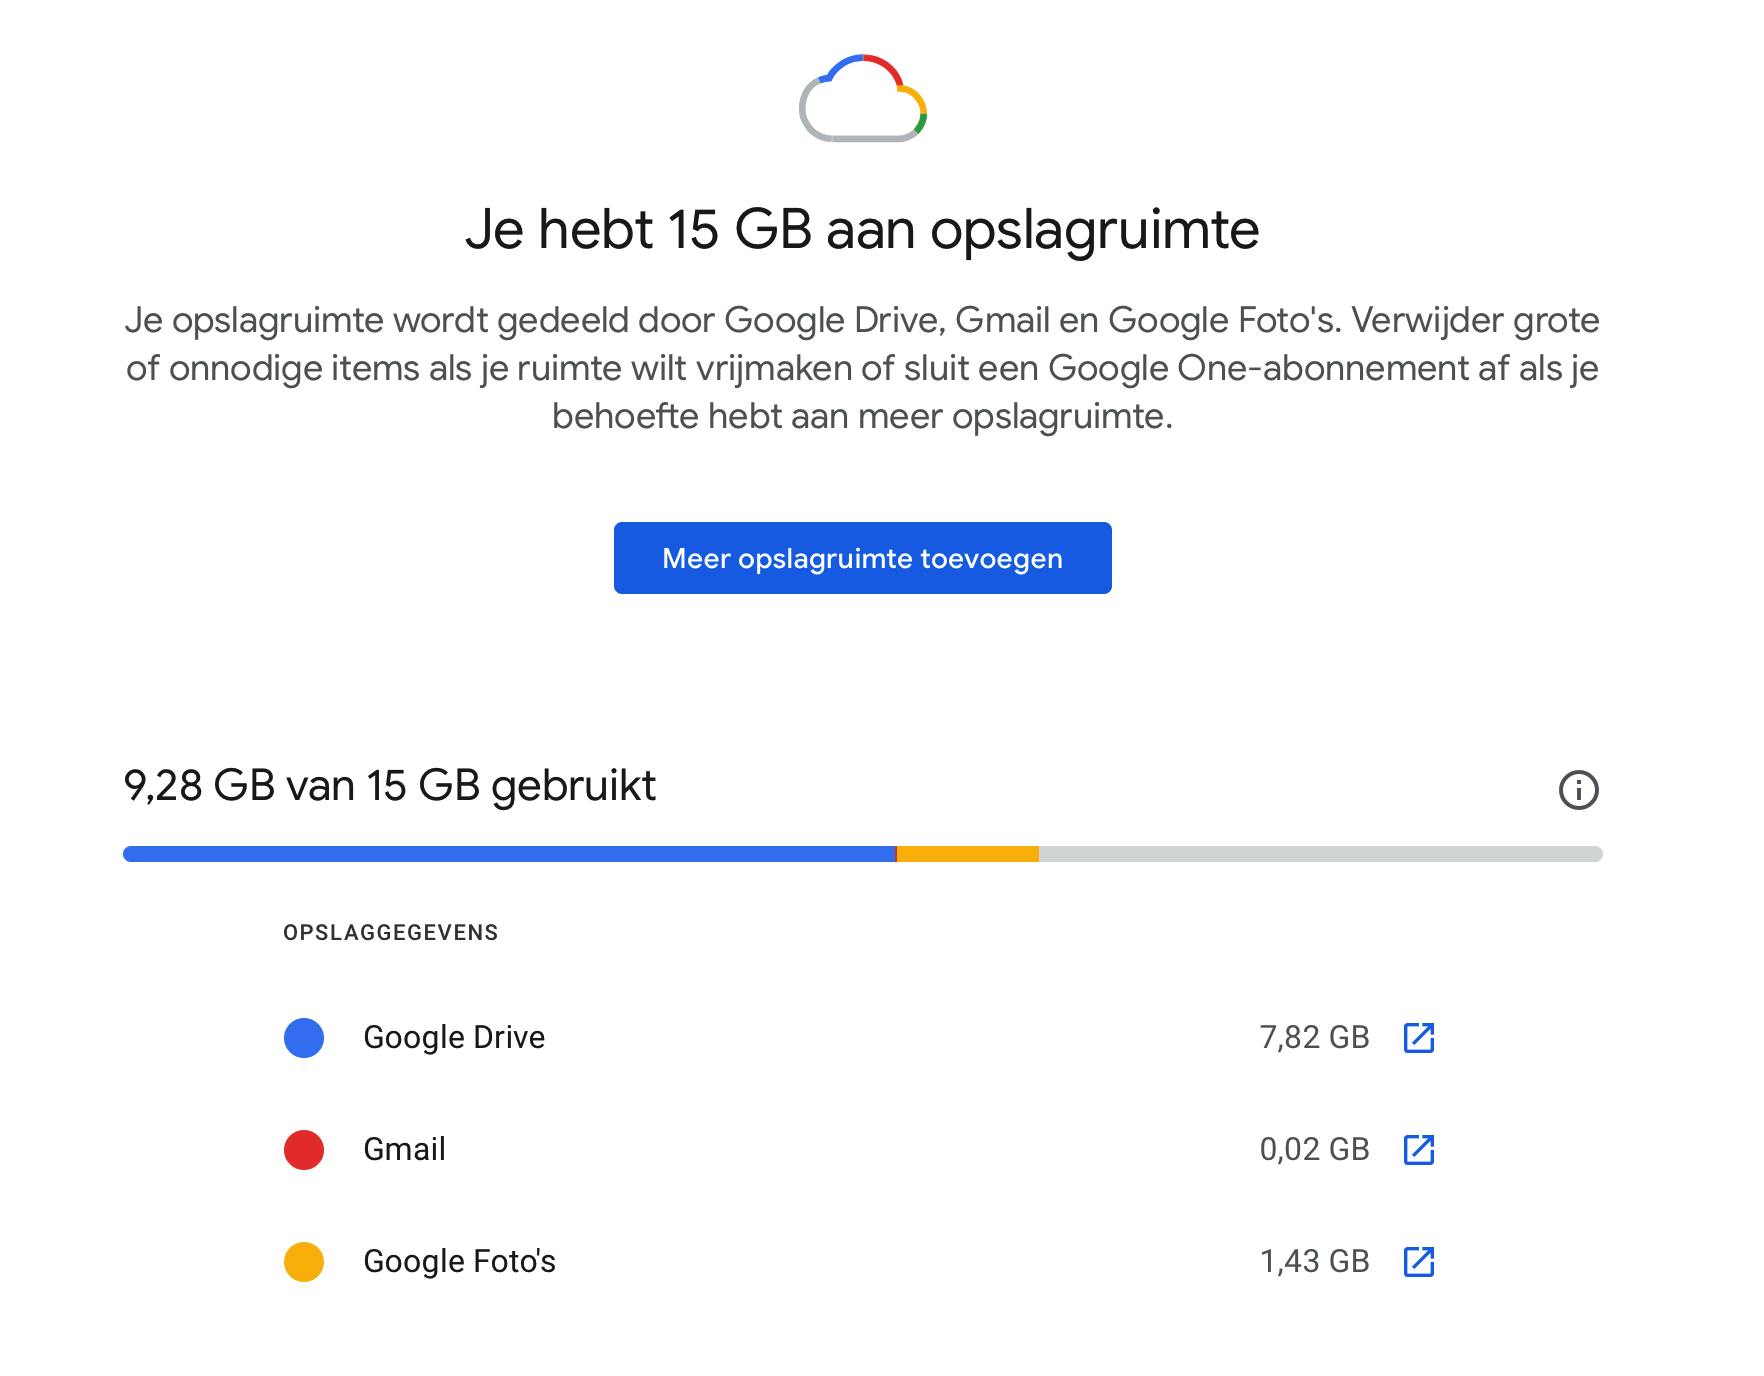Screen dimensions: 1764x1376
Task: Open Google Foto's via its external-link icon
Action: [1419, 1262]
